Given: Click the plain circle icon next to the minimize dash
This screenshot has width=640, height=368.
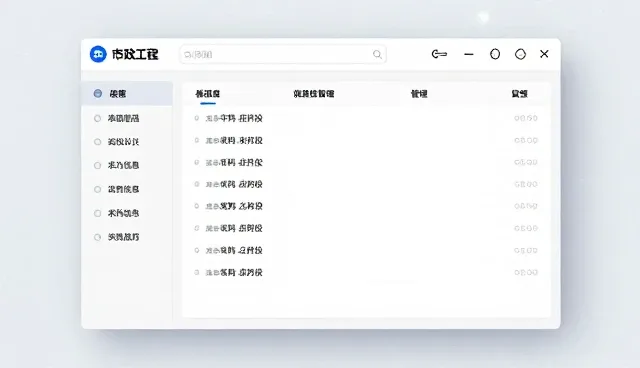Looking at the screenshot, I should [x=495, y=54].
